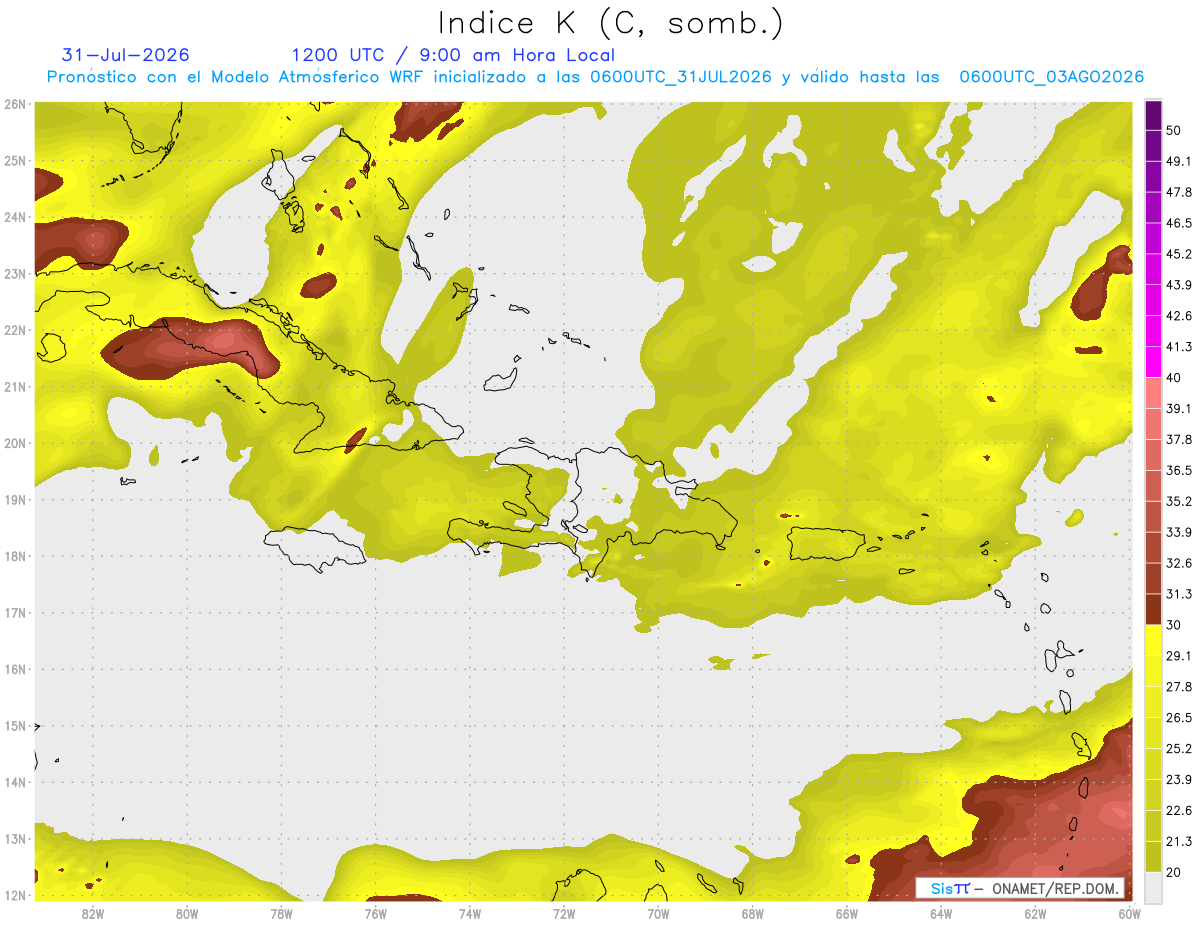The height and width of the screenshot is (927, 1200).
Task: Click colorbar label "21.3"
Action: (x=1179, y=840)
